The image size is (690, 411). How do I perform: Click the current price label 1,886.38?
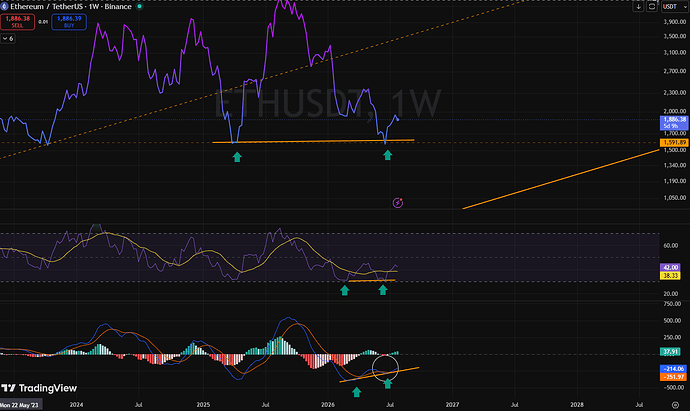pyautogui.click(x=675, y=122)
